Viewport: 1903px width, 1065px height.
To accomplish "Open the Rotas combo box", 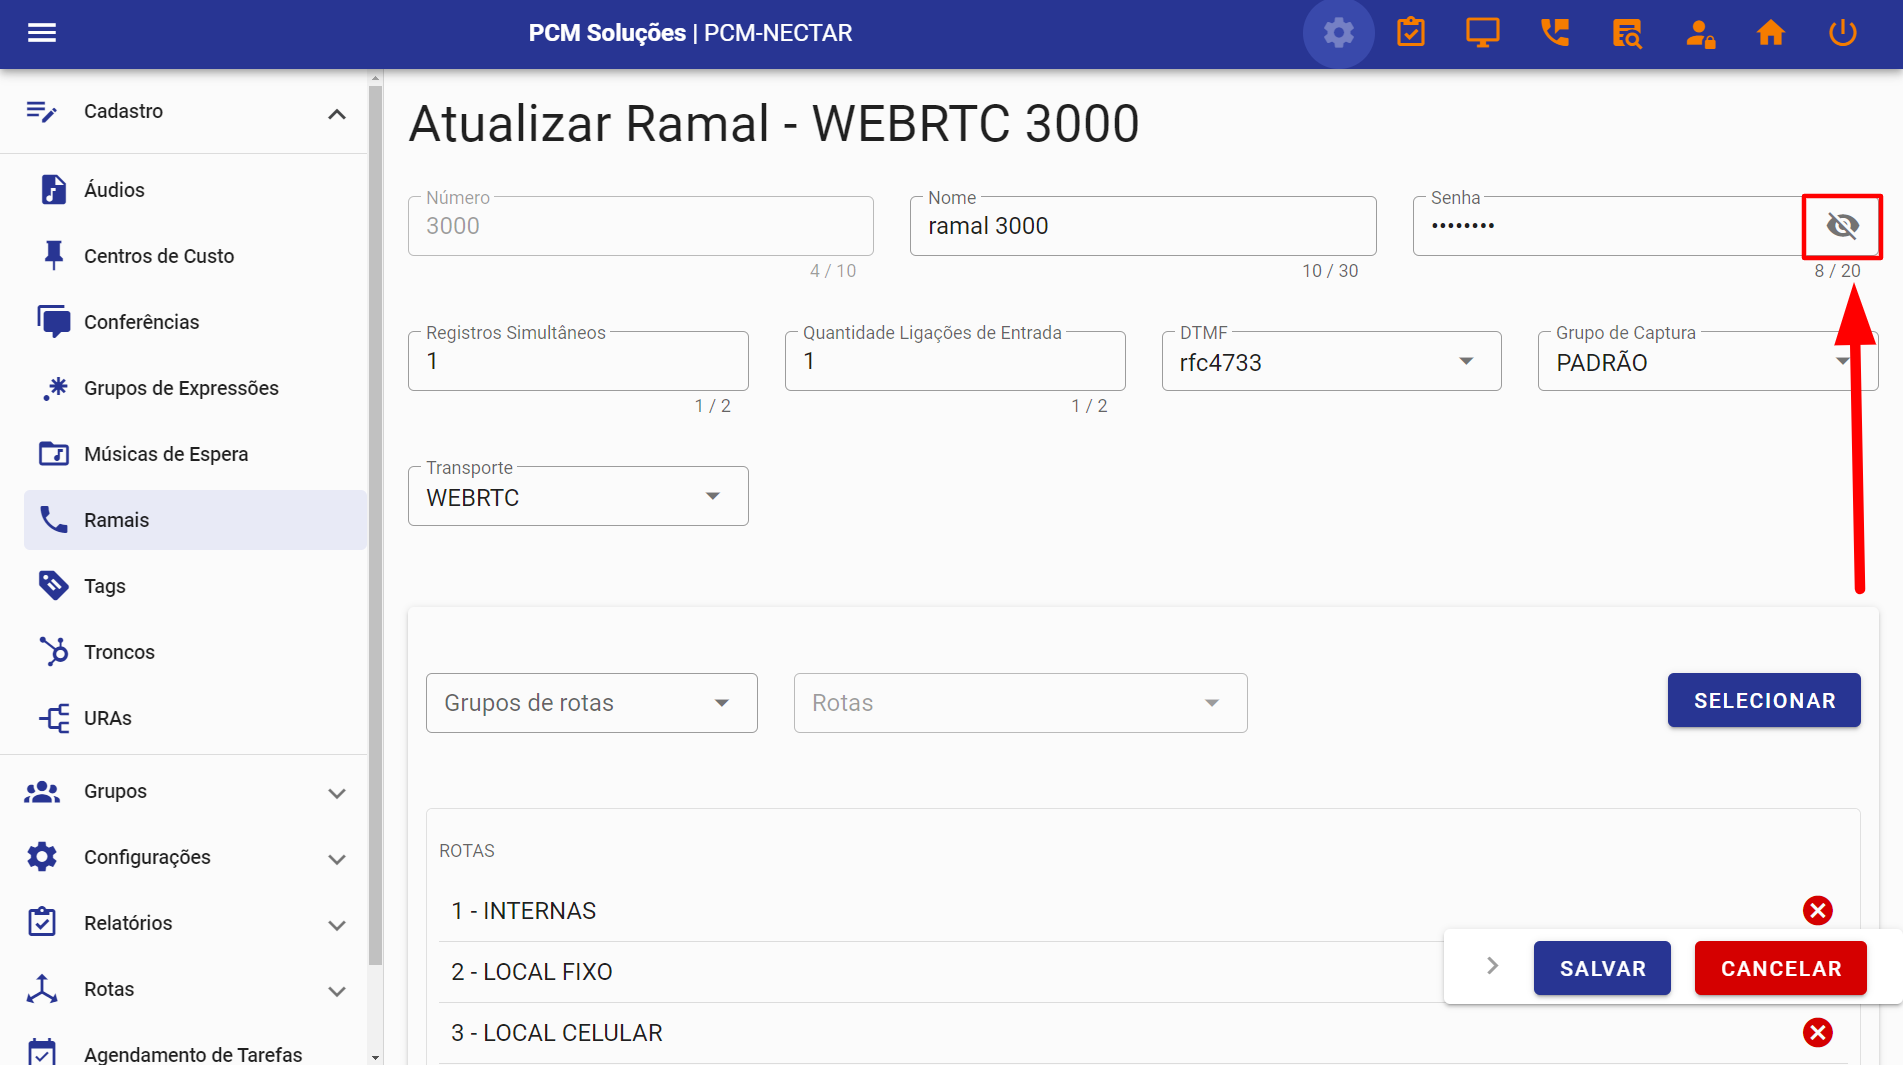I will pyautogui.click(x=1020, y=703).
